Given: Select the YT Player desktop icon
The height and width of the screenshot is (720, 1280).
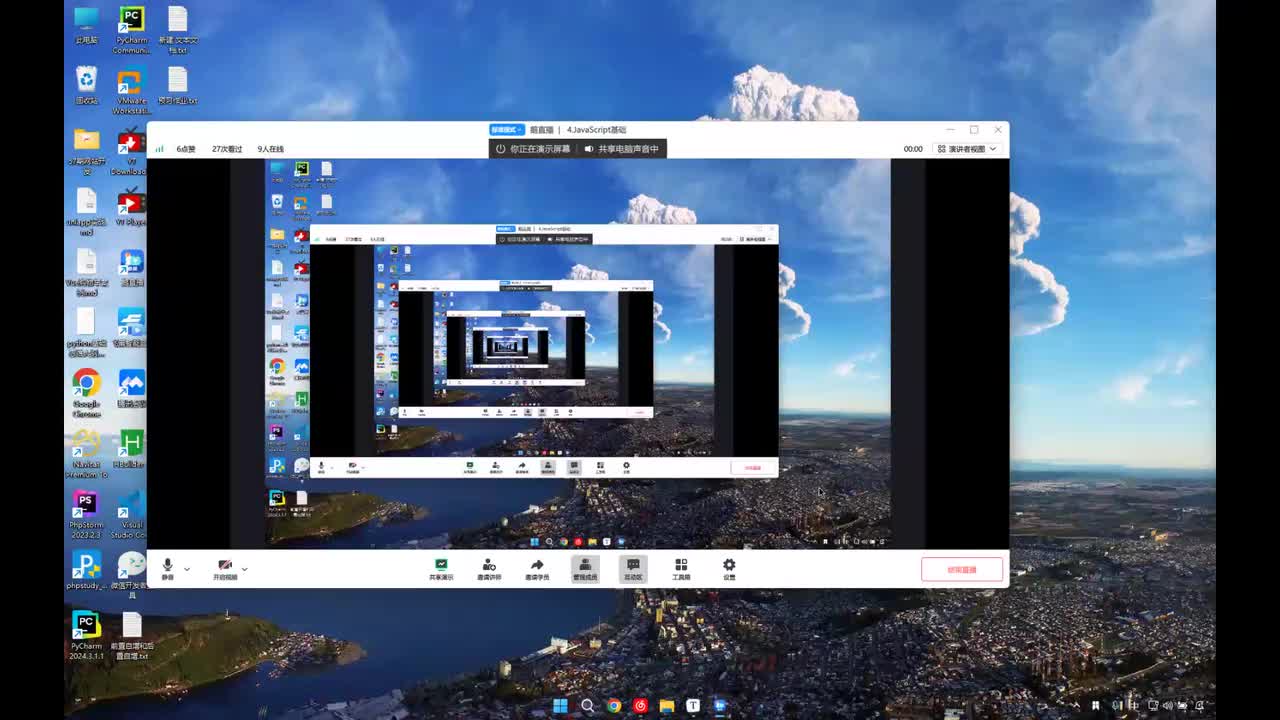Looking at the screenshot, I should tap(131, 208).
